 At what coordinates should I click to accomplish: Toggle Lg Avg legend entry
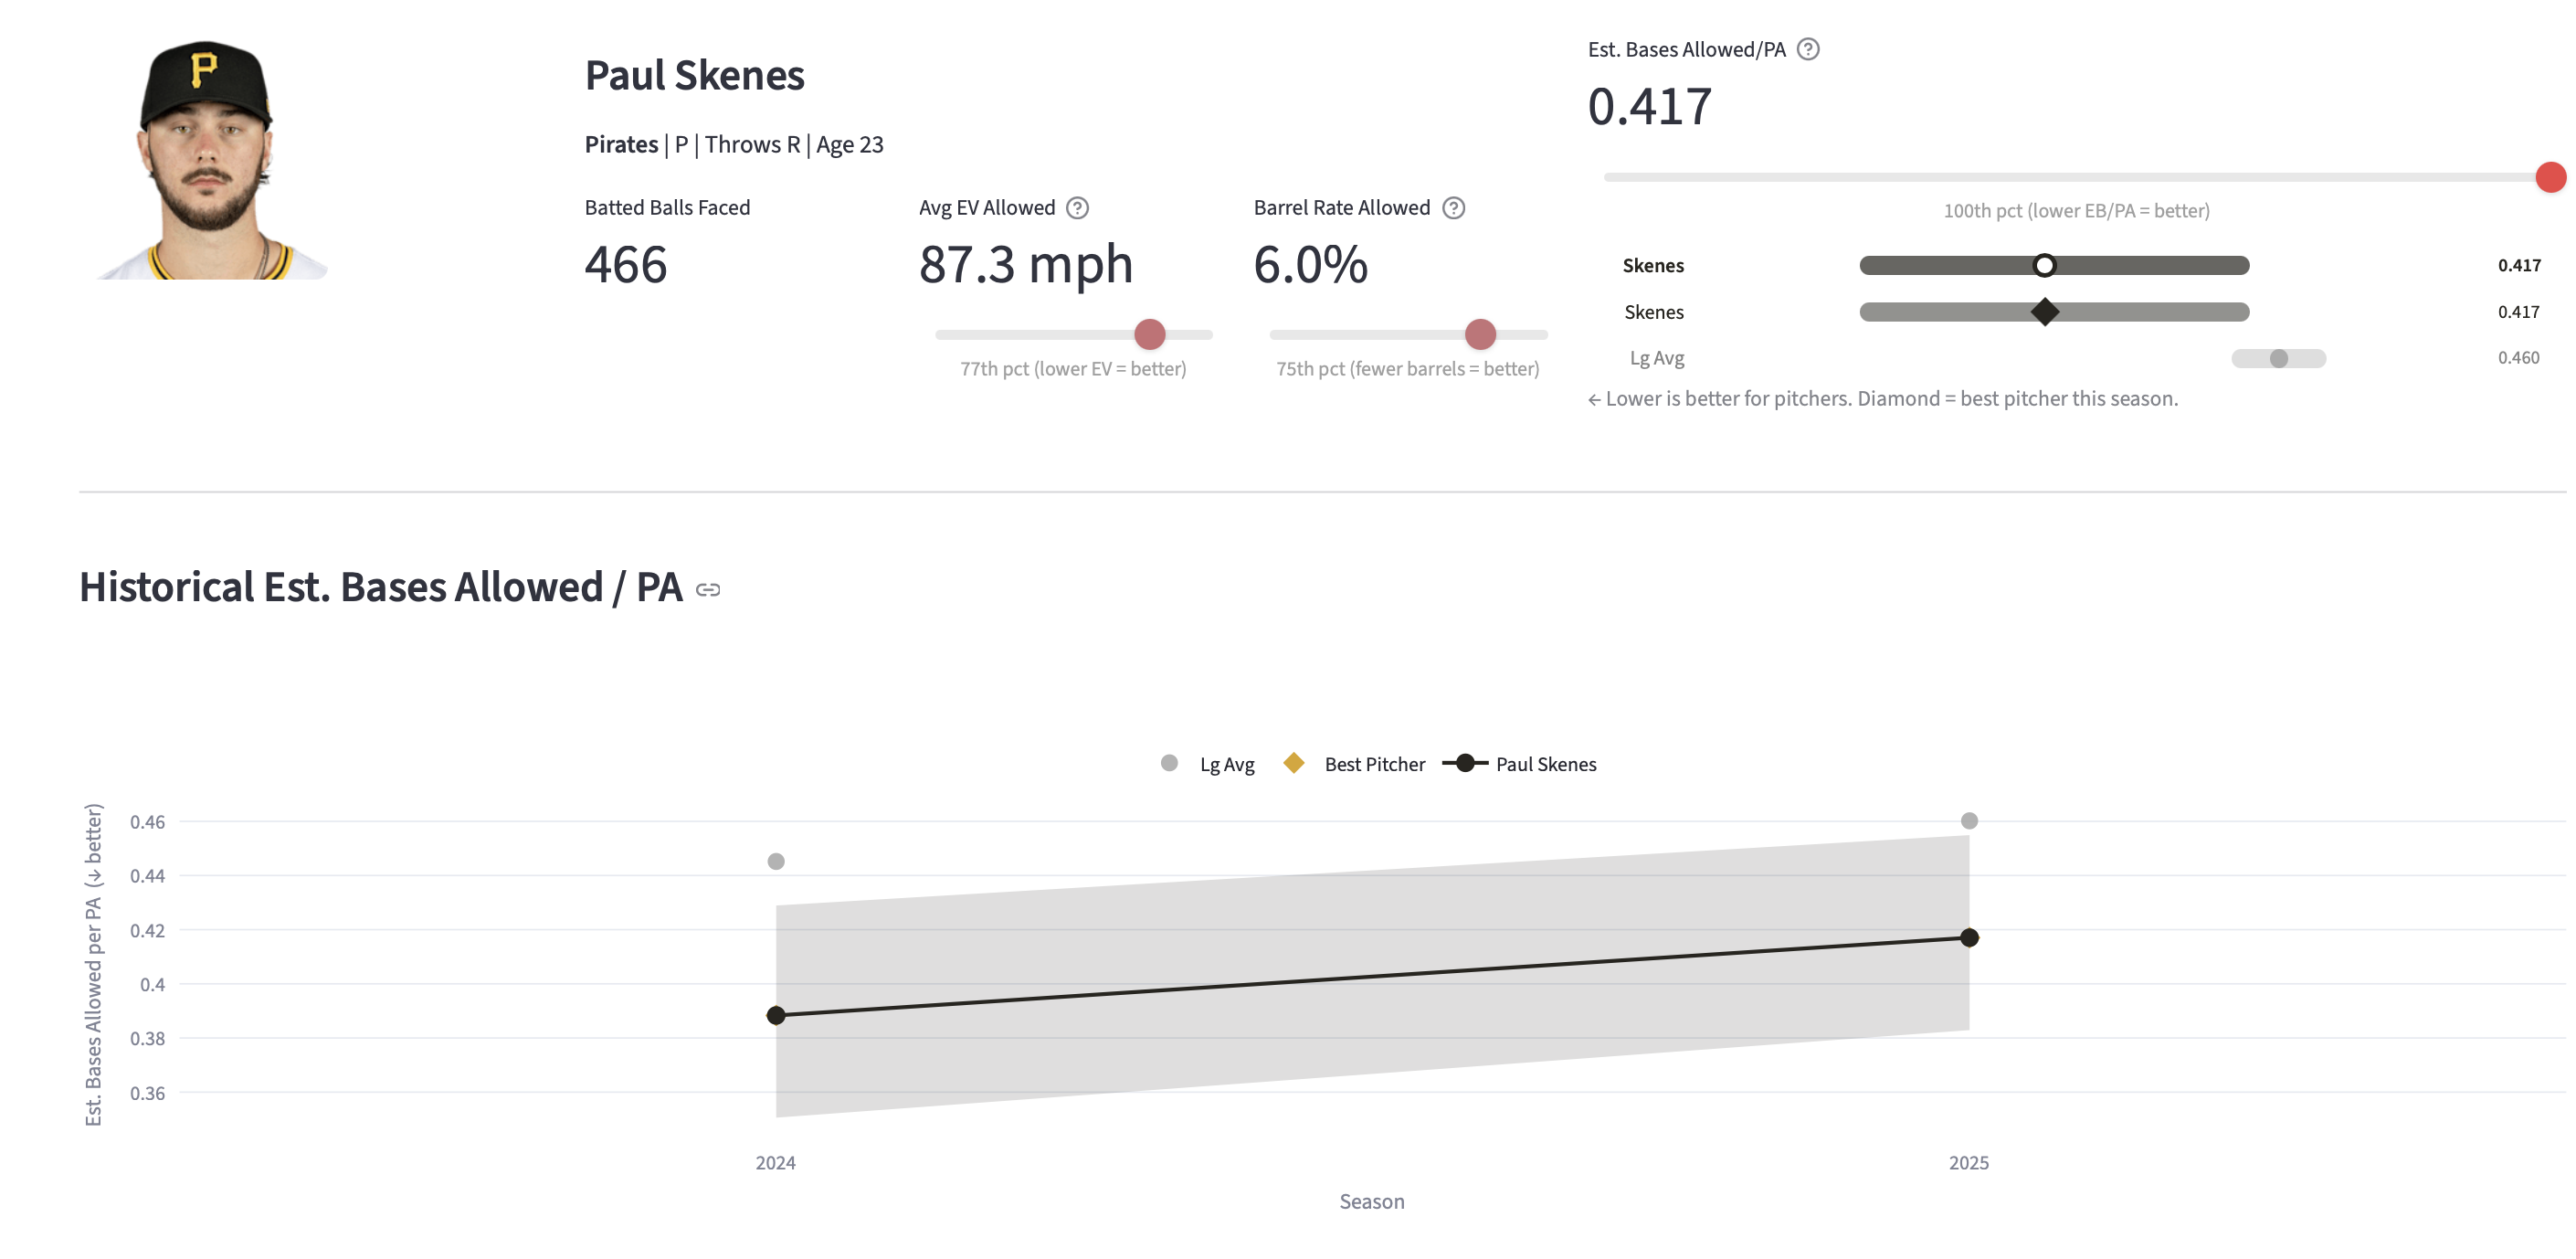click(1208, 764)
